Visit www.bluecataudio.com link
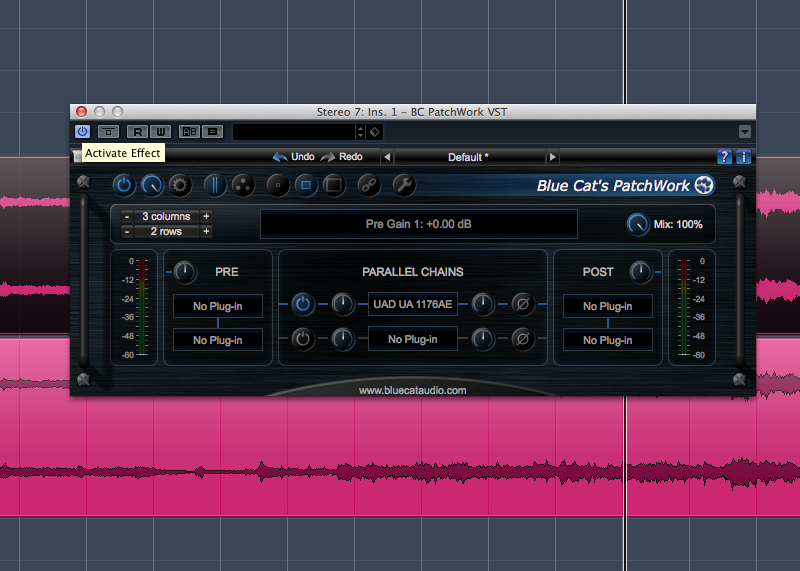Viewport: 800px width, 571px height. 412,390
